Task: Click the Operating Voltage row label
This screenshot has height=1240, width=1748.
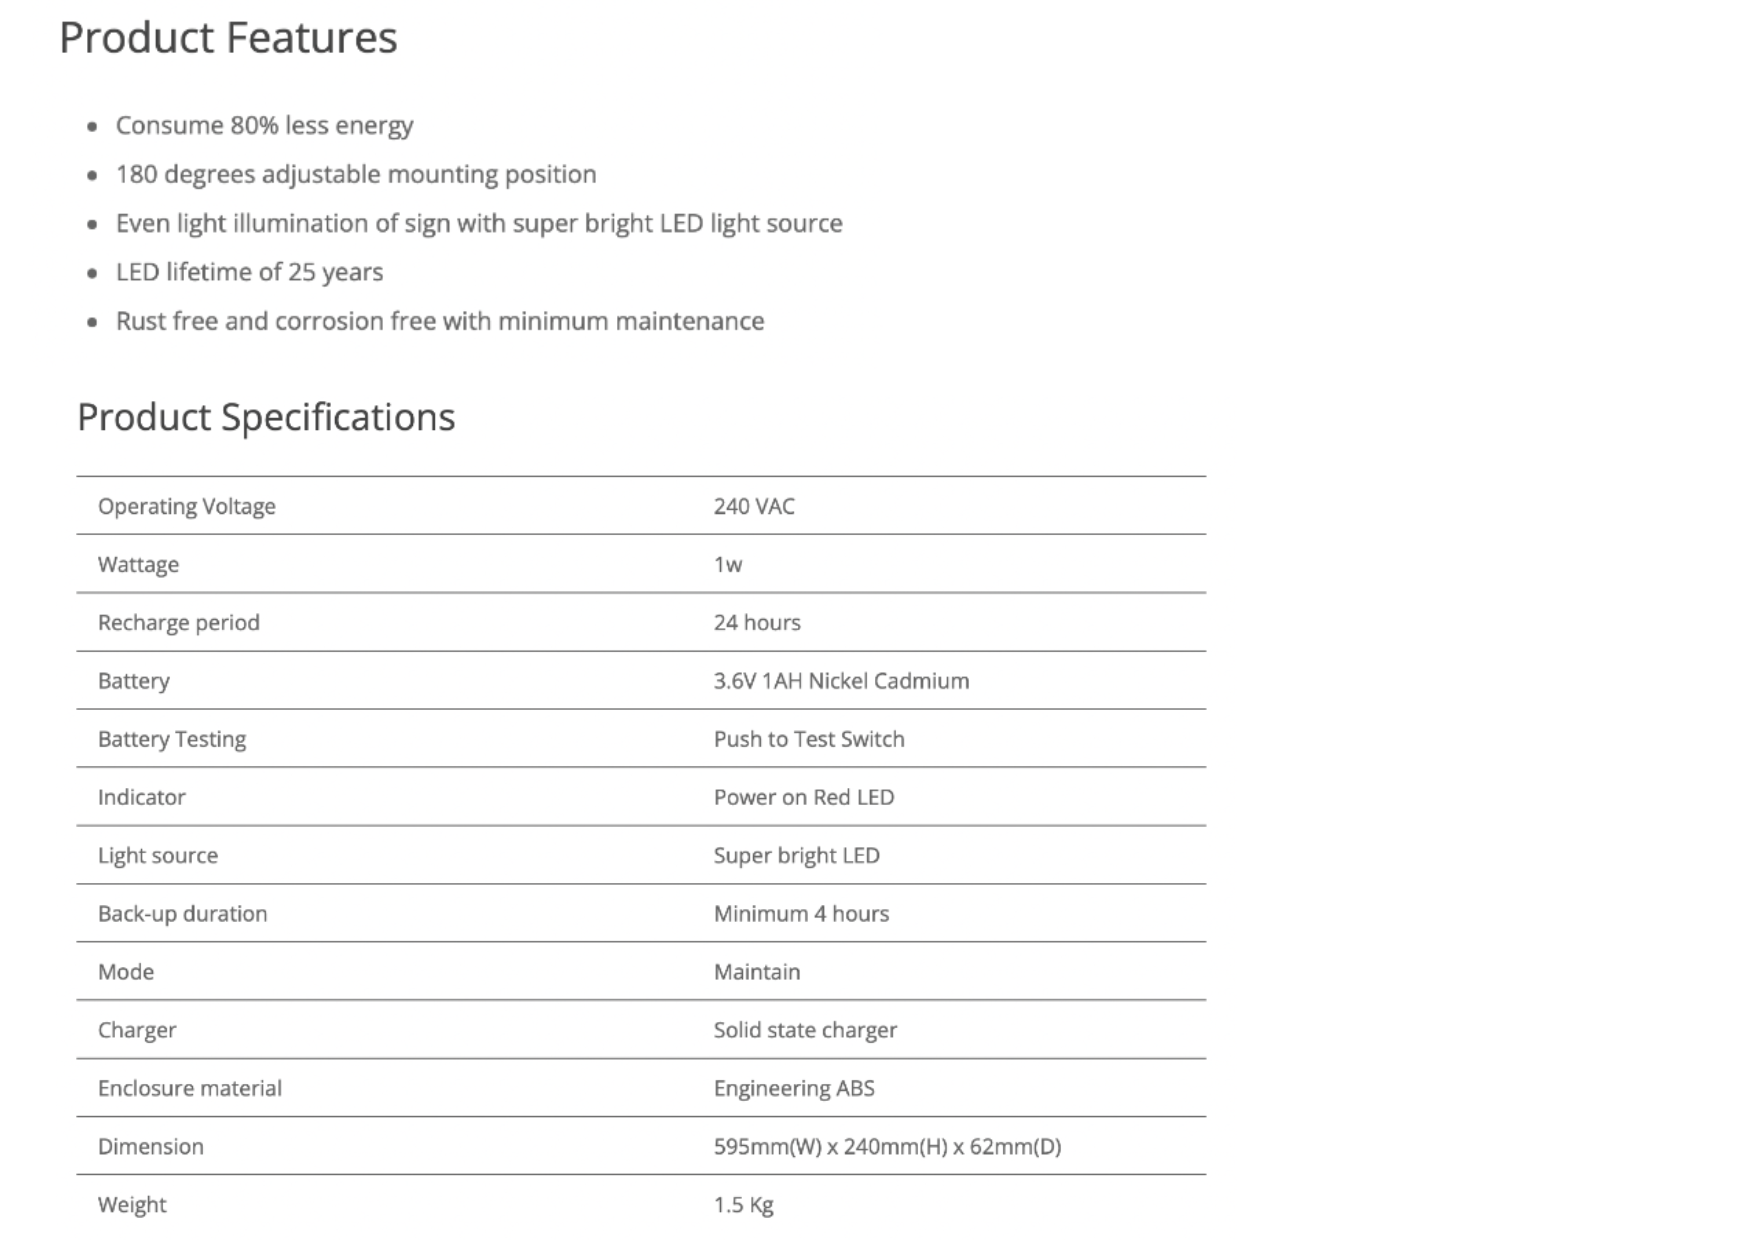Action: pyautogui.click(x=187, y=506)
